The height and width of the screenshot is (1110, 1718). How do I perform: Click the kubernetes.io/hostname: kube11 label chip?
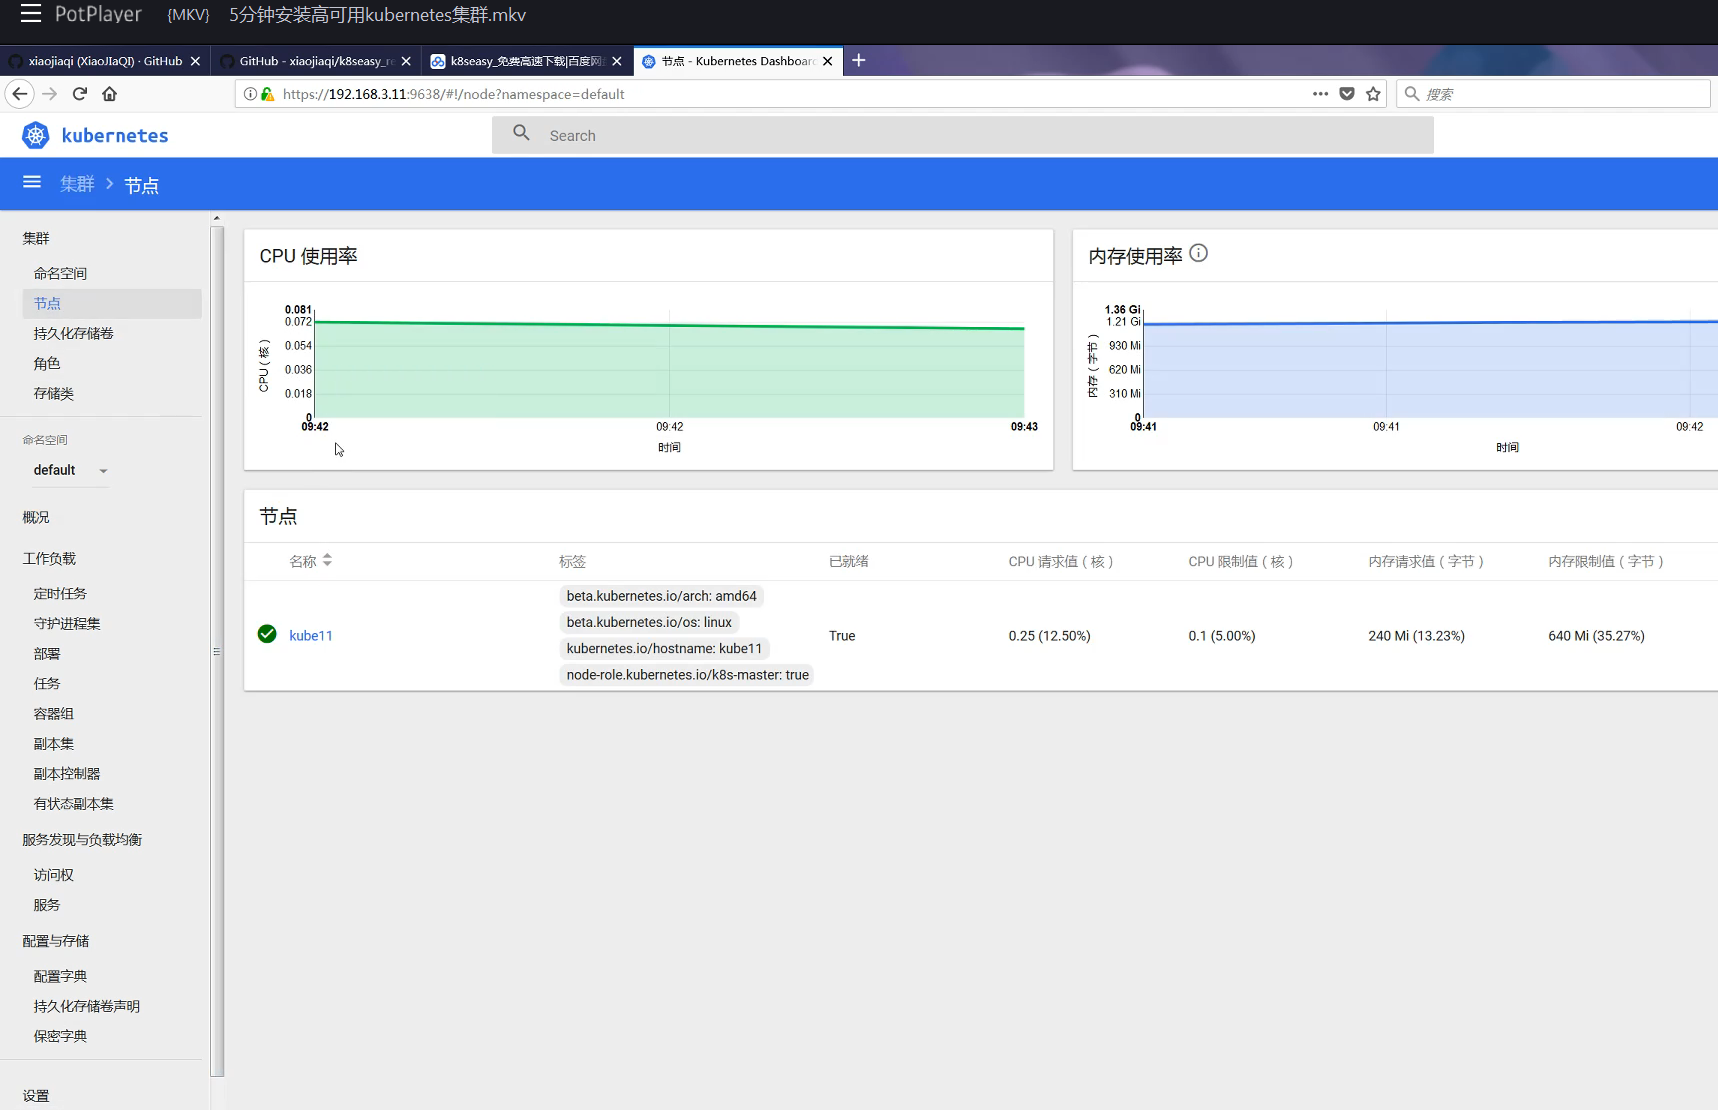(x=664, y=648)
